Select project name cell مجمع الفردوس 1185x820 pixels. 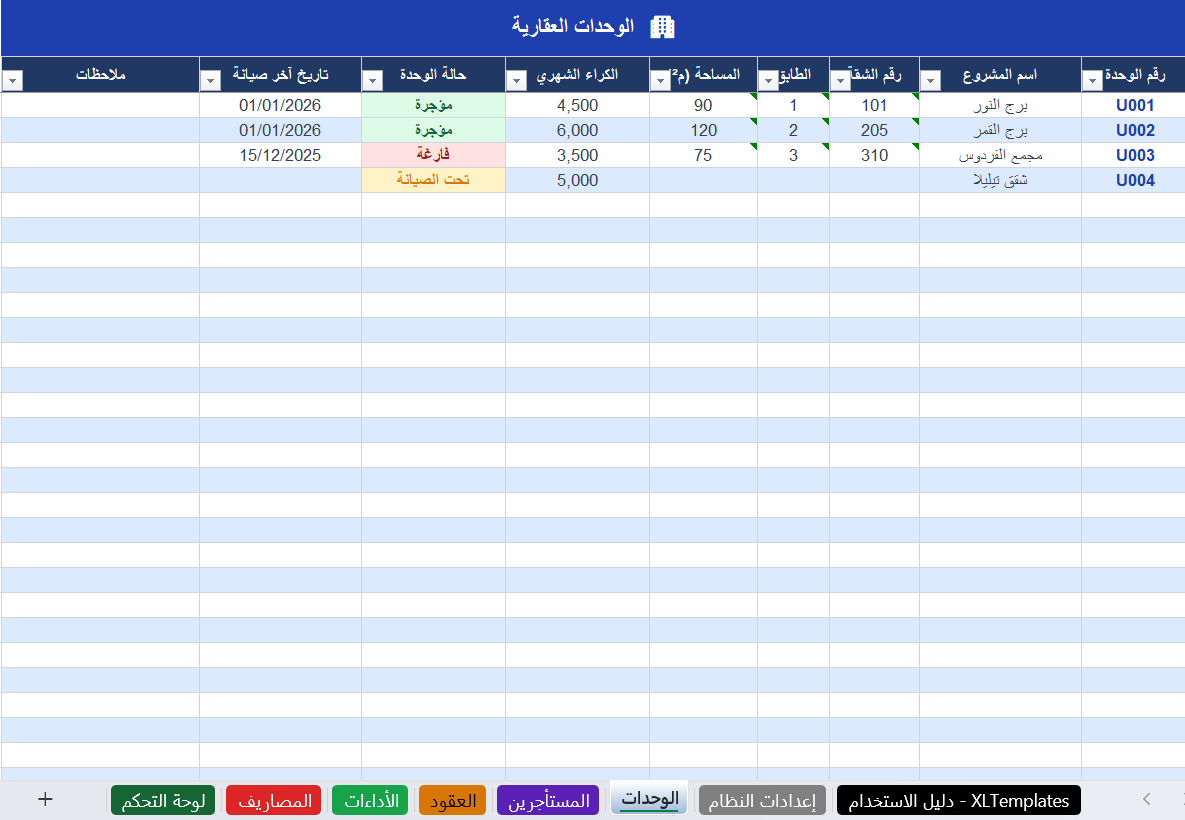click(x=1001, y=155)
